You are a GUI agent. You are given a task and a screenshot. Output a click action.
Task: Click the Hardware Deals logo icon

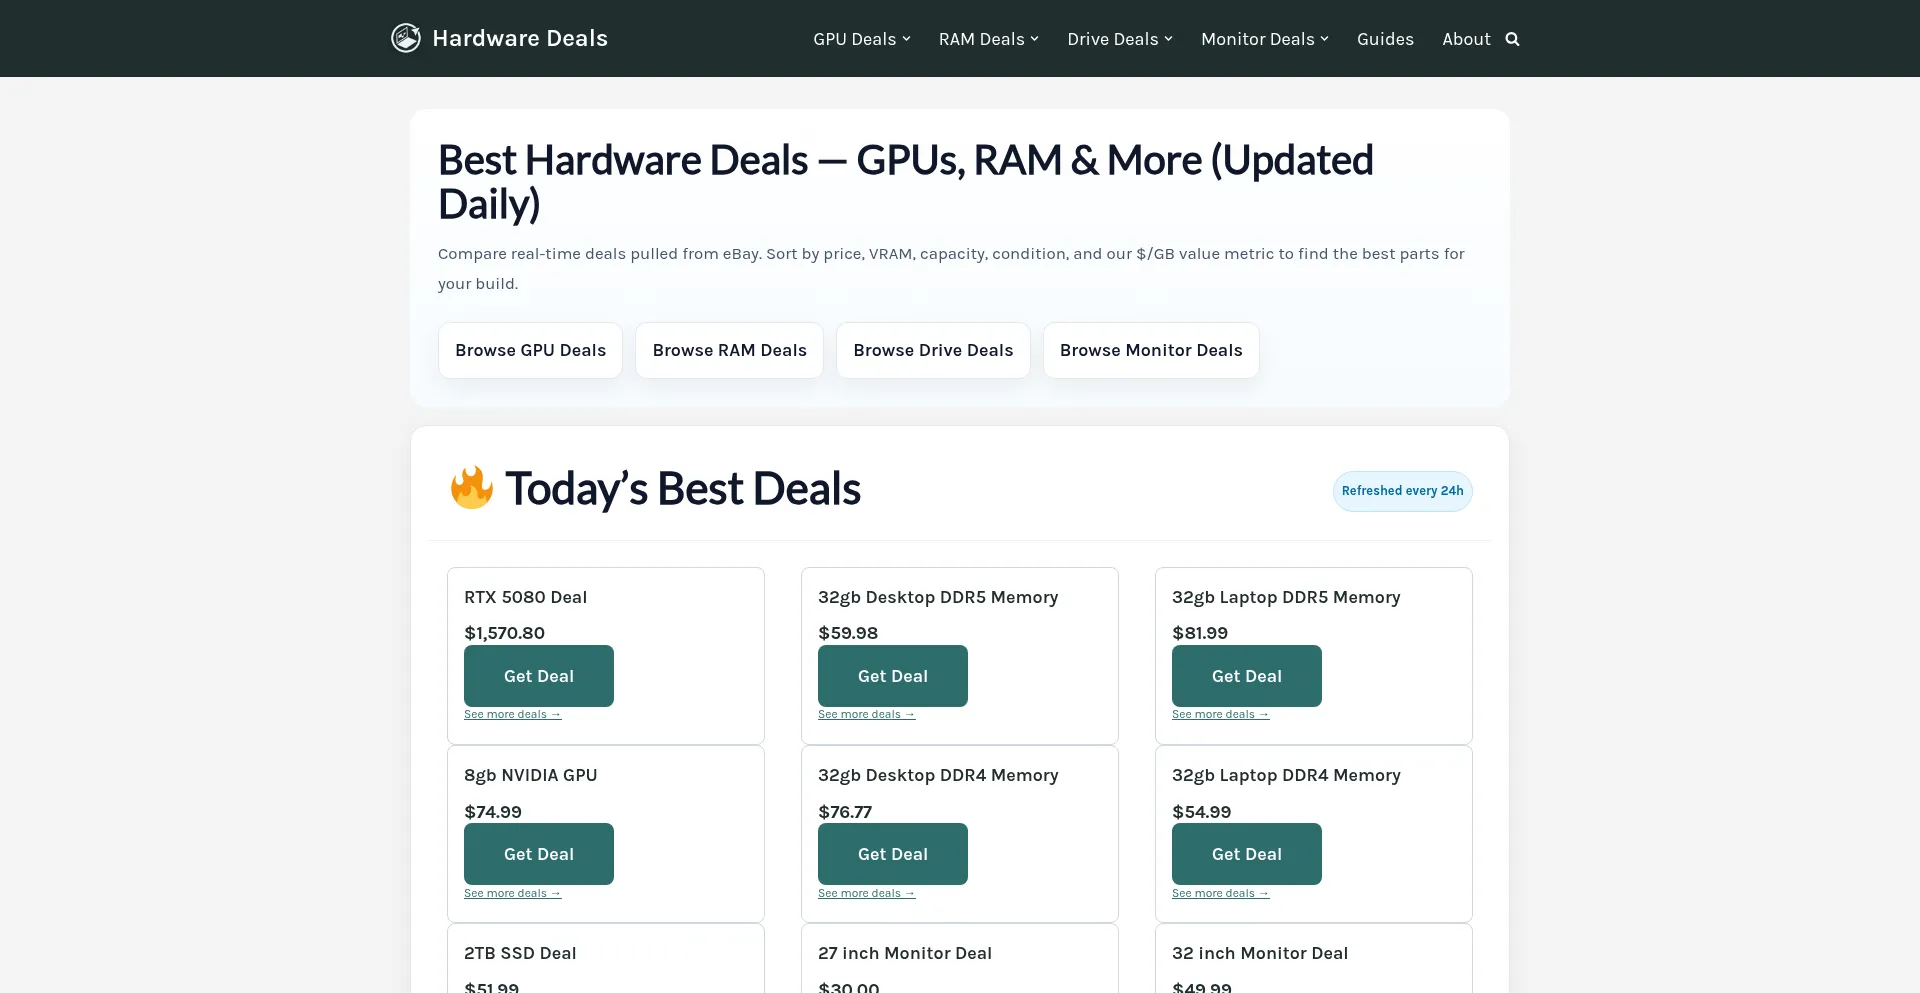click(405, 38)
